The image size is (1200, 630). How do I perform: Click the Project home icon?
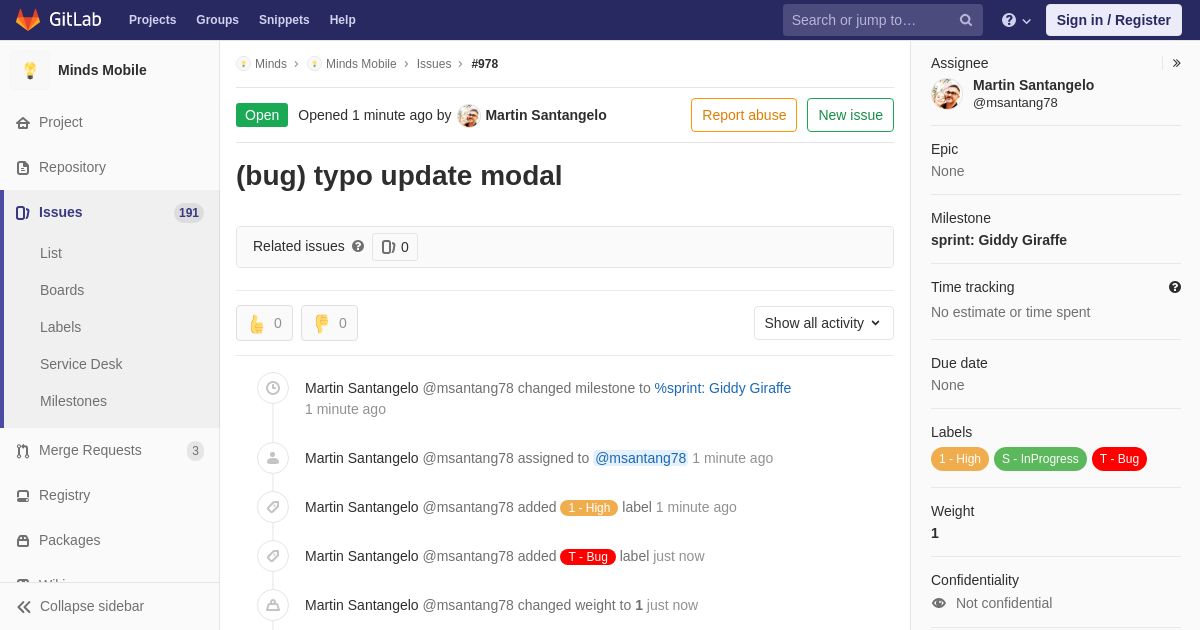click(x=23, y=123)
